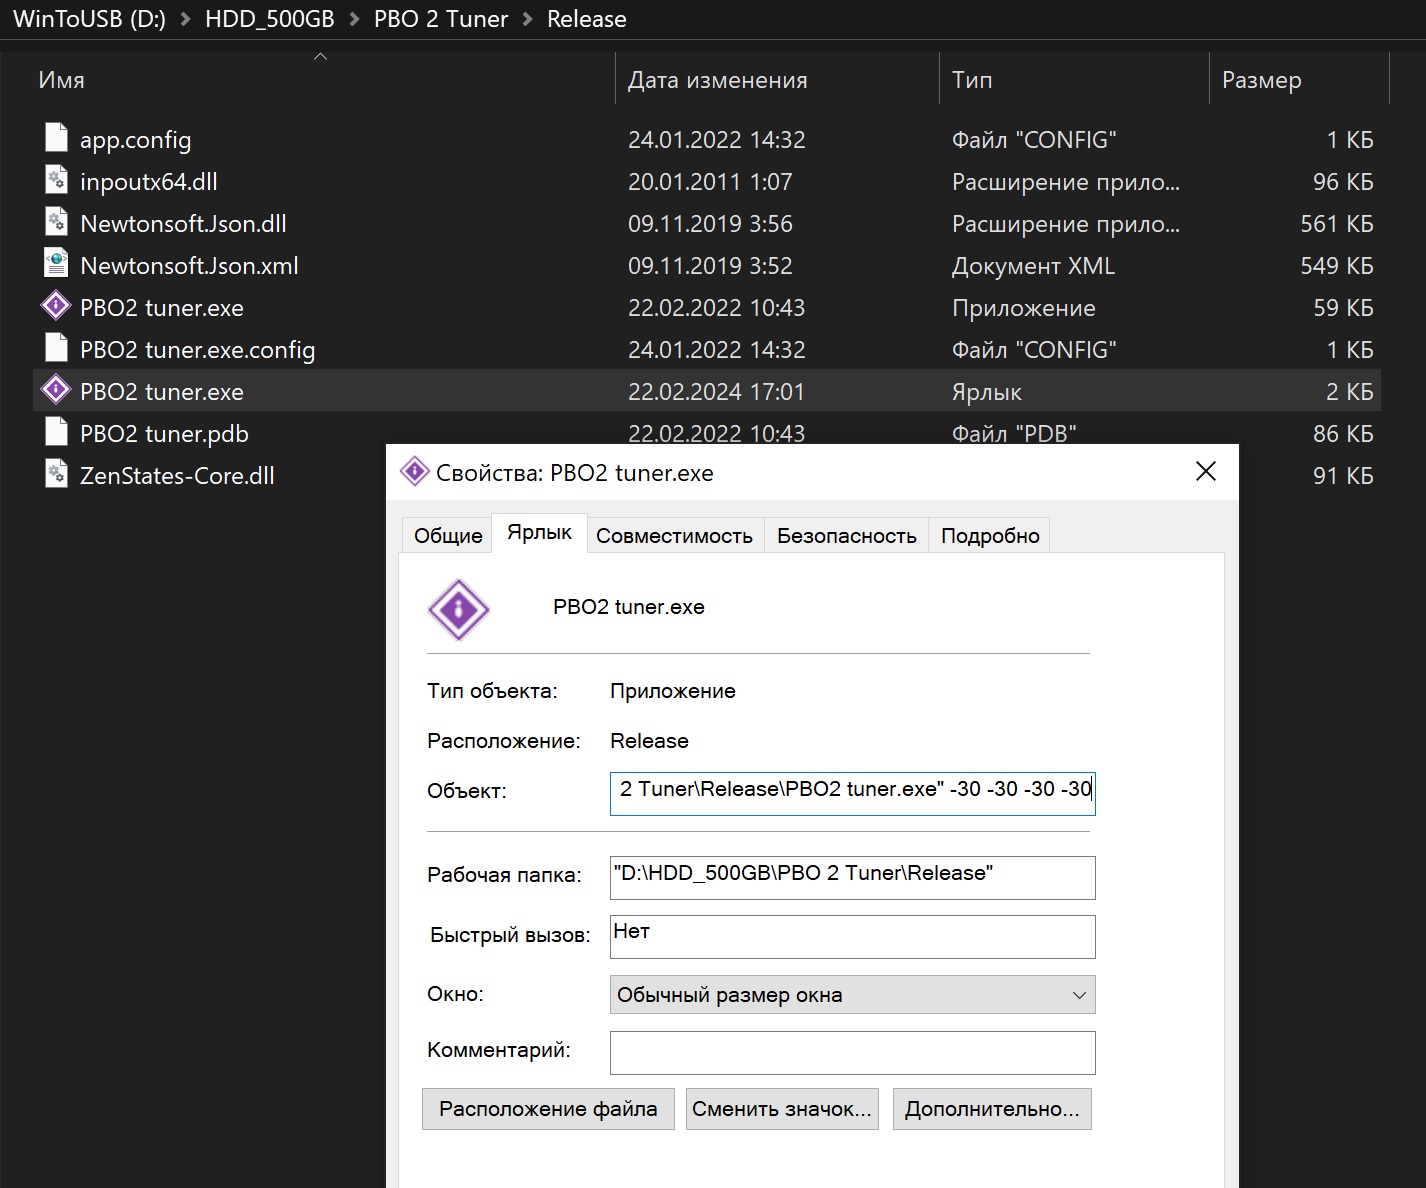The image size is (1426, 1188).
Task: Click the Комментарий text field
Action: tap(852, 1052)
